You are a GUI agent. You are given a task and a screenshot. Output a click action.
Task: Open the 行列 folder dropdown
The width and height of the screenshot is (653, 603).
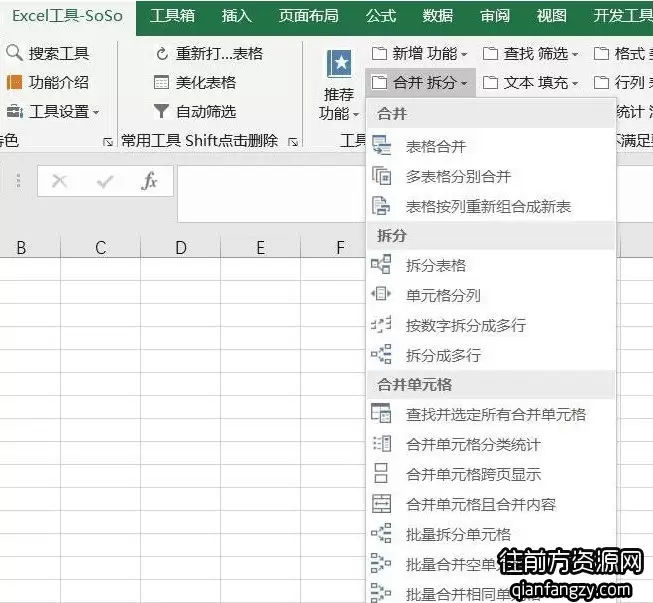(x=623, y=82)
